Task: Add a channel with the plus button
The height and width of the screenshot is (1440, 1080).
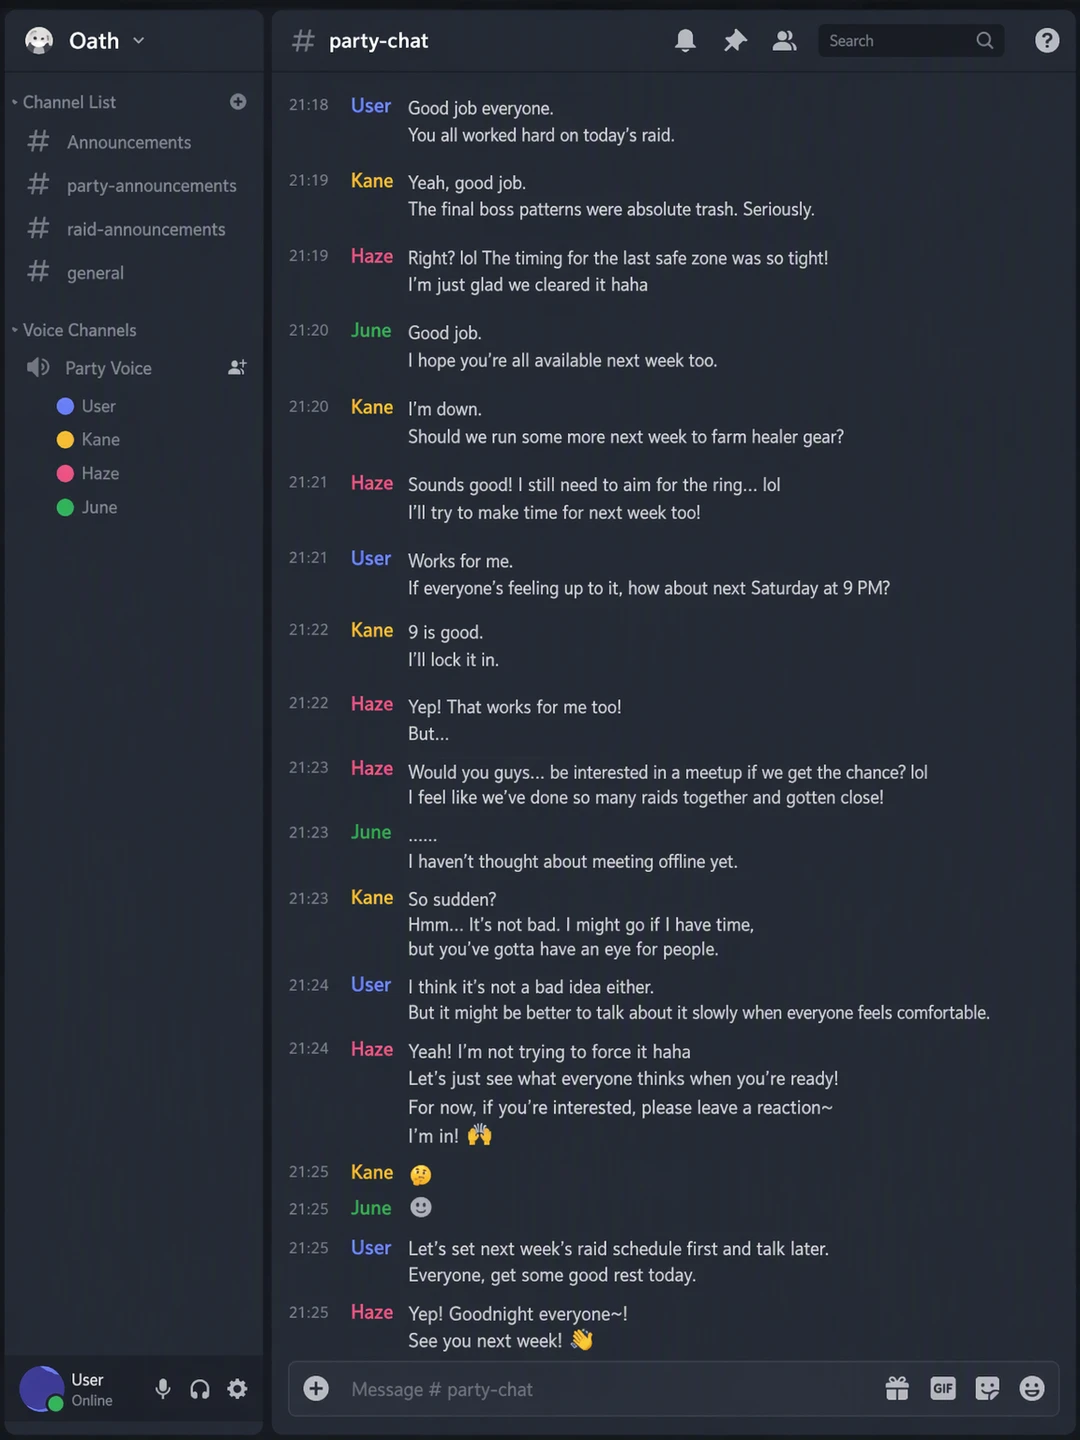Action: click(x=238, y=102)
